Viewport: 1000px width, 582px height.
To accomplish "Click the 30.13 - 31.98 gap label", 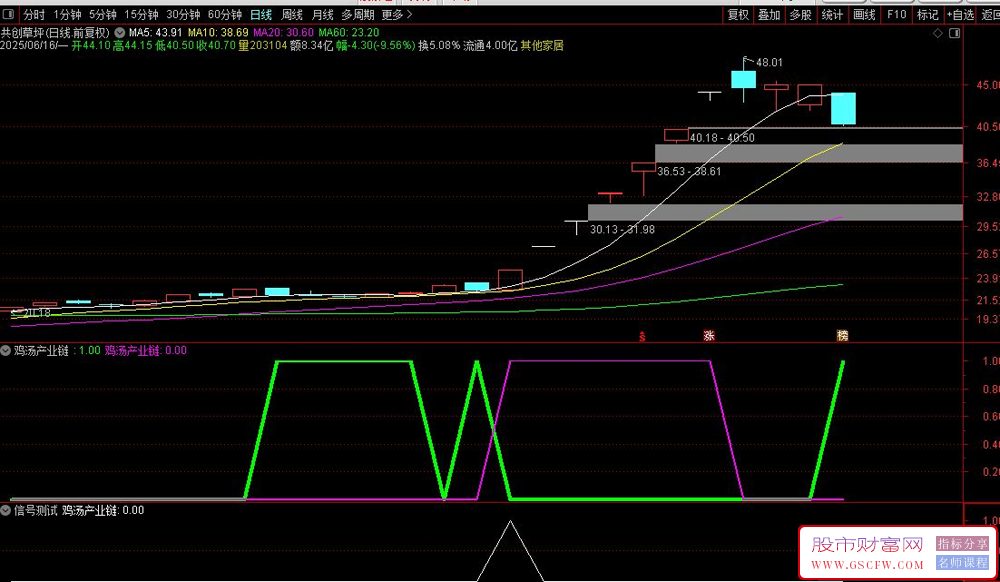I will pyautogui.click(x=622, y=229).
